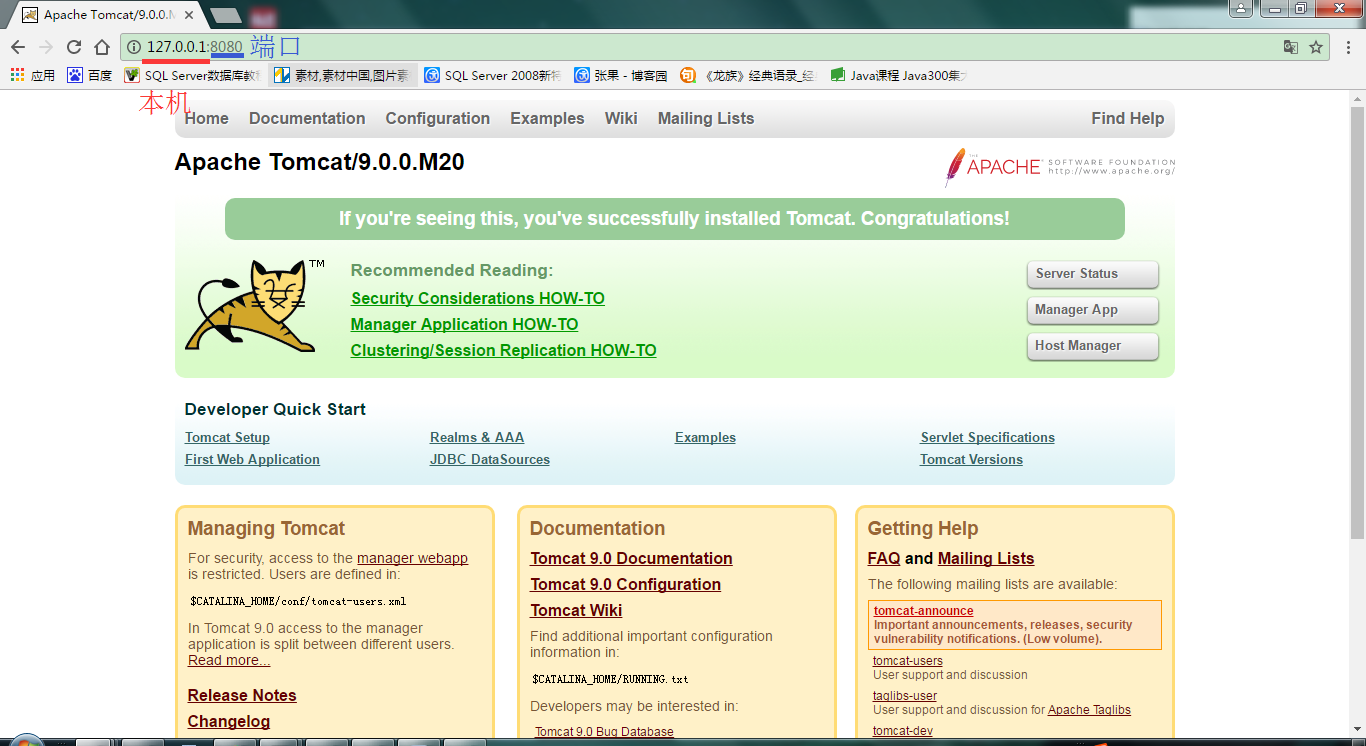1366x746 pixels.
Task: Open Mailing Lists link in Getting Help
Action: (986, 558)
